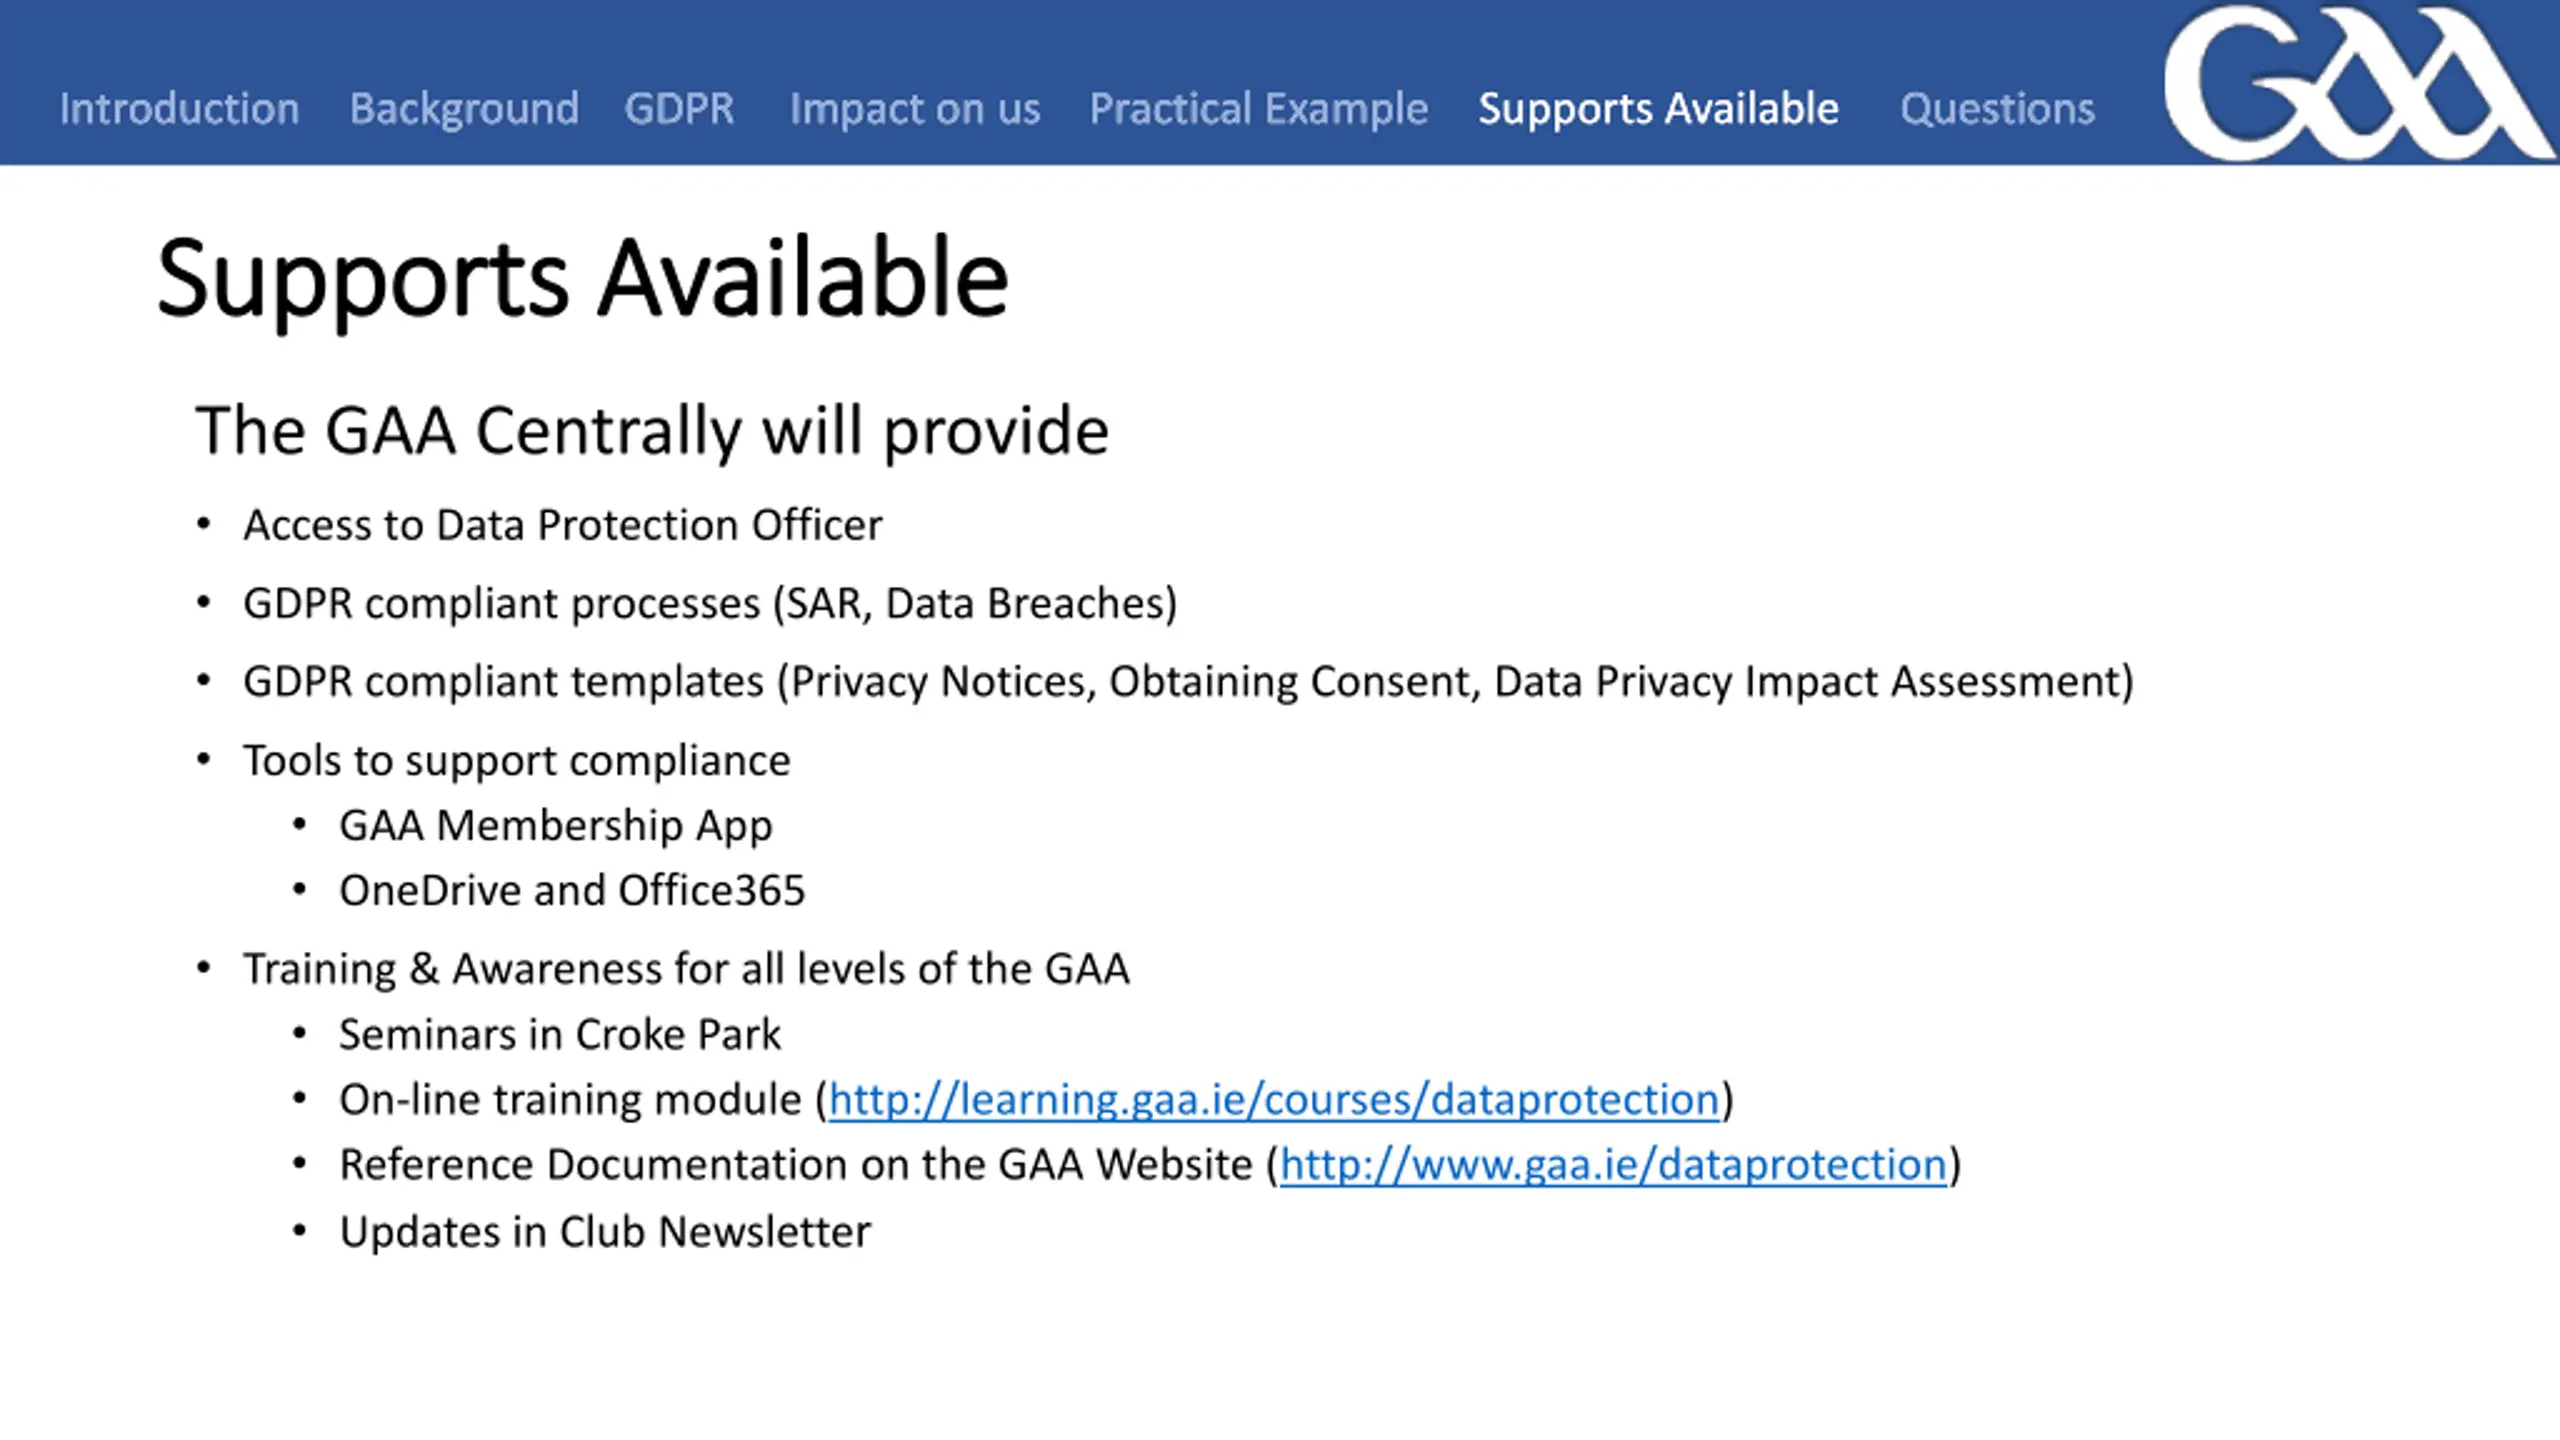Select the GDPR compliant templates bullet

pyautogui.click(x=1189, y=682)
